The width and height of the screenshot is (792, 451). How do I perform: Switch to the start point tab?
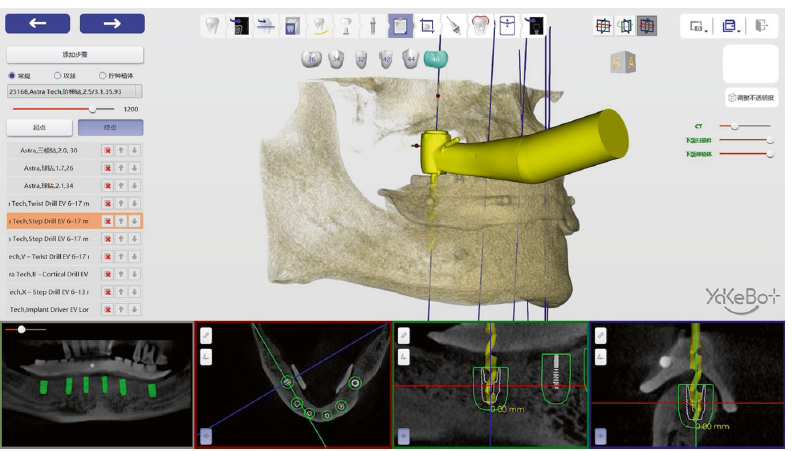(39, 127)
